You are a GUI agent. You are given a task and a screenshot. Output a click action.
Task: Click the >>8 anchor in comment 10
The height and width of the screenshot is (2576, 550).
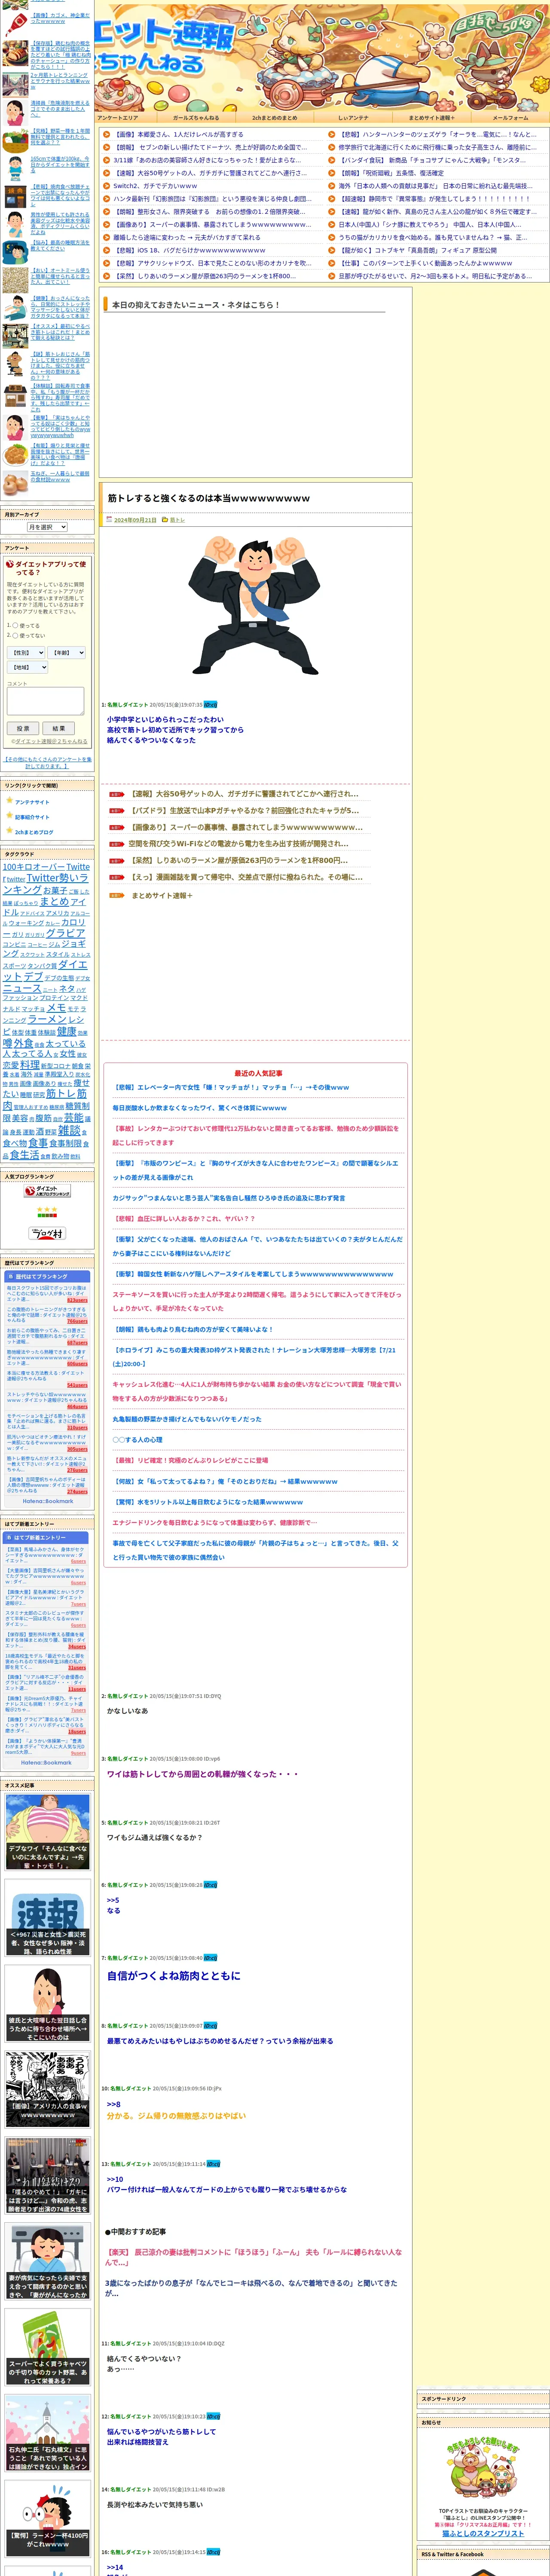click(113, 2104)
